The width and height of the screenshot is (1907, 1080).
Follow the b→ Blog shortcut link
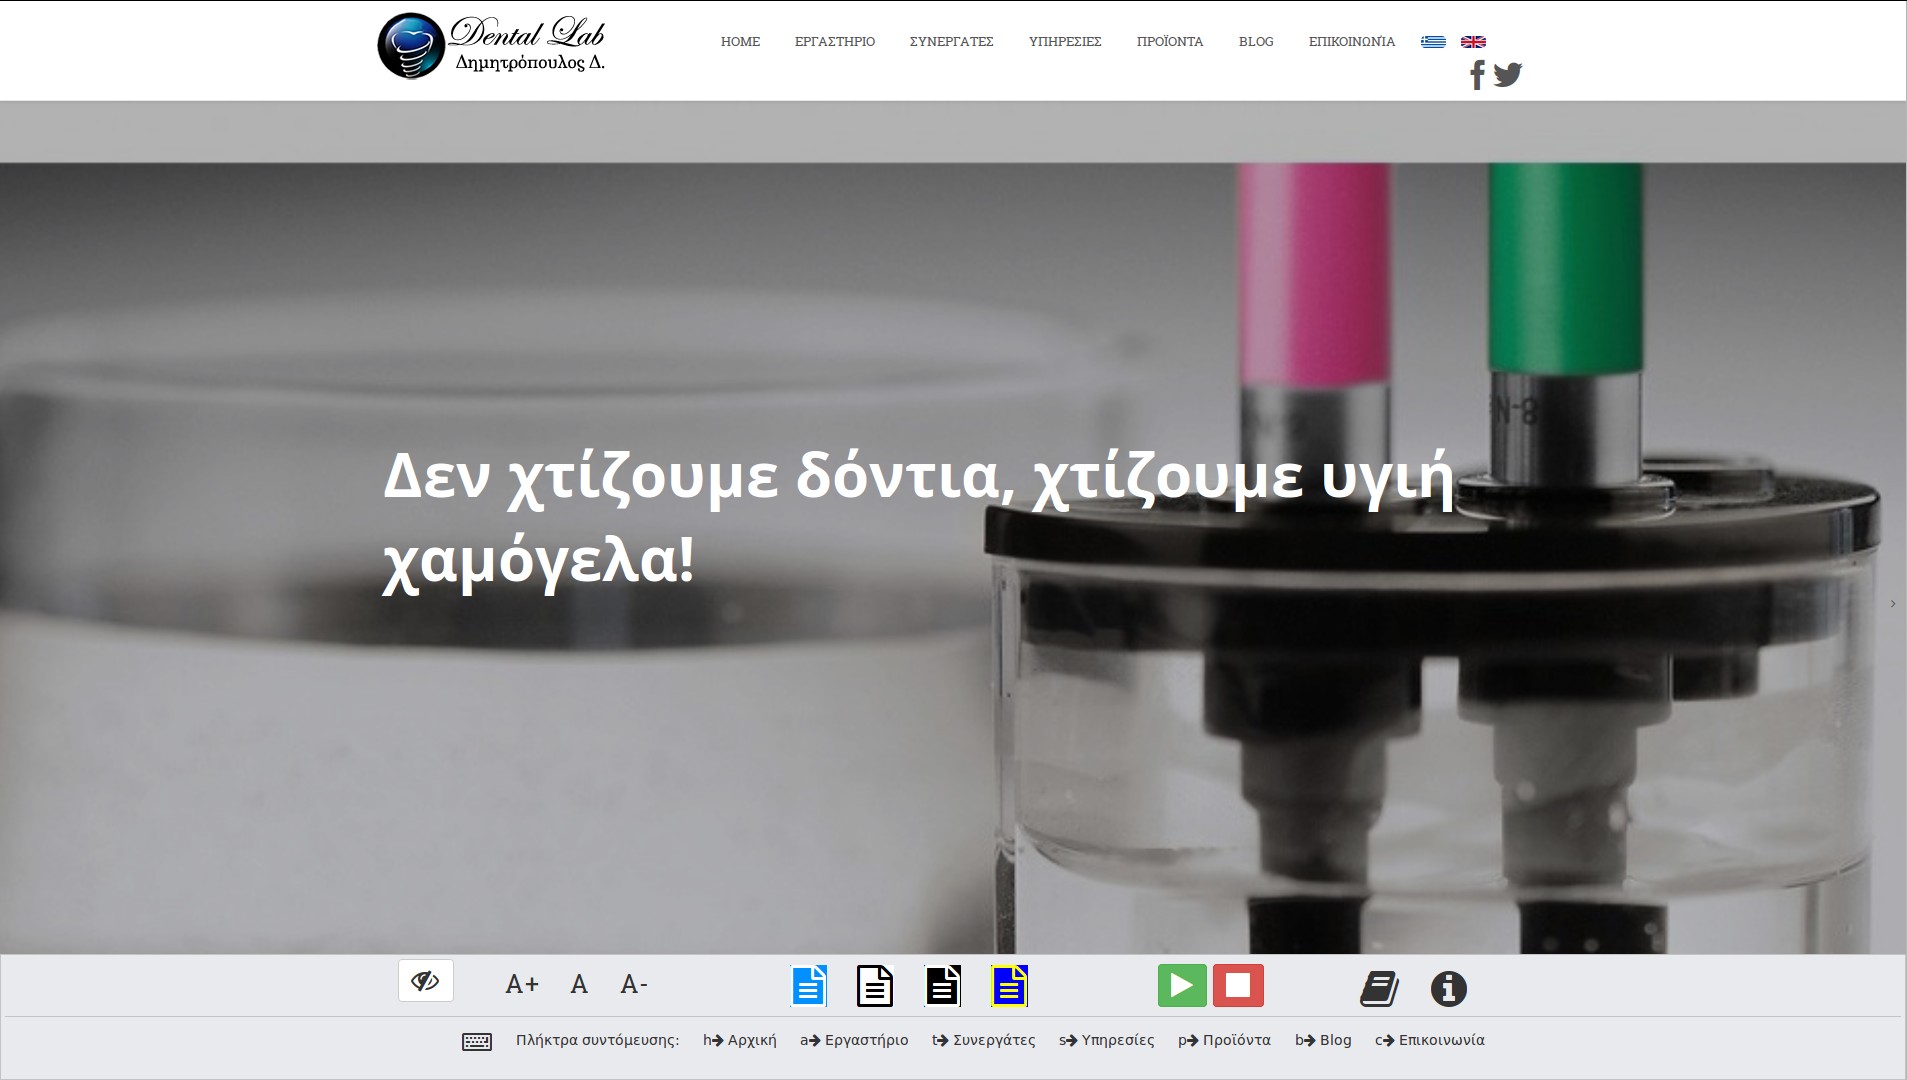click(x=1323, y=1040)
